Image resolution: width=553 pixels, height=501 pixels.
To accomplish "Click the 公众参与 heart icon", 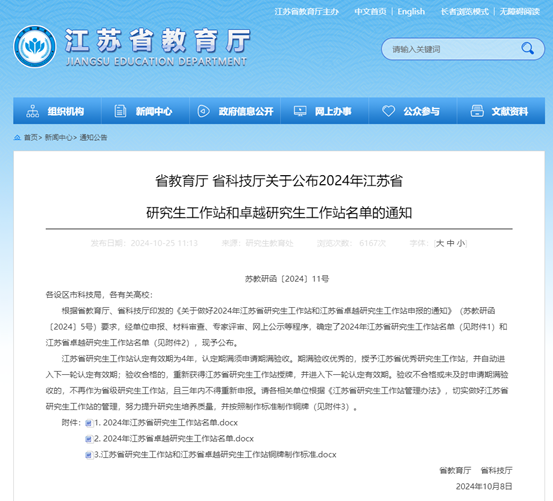I will [388, 111].
